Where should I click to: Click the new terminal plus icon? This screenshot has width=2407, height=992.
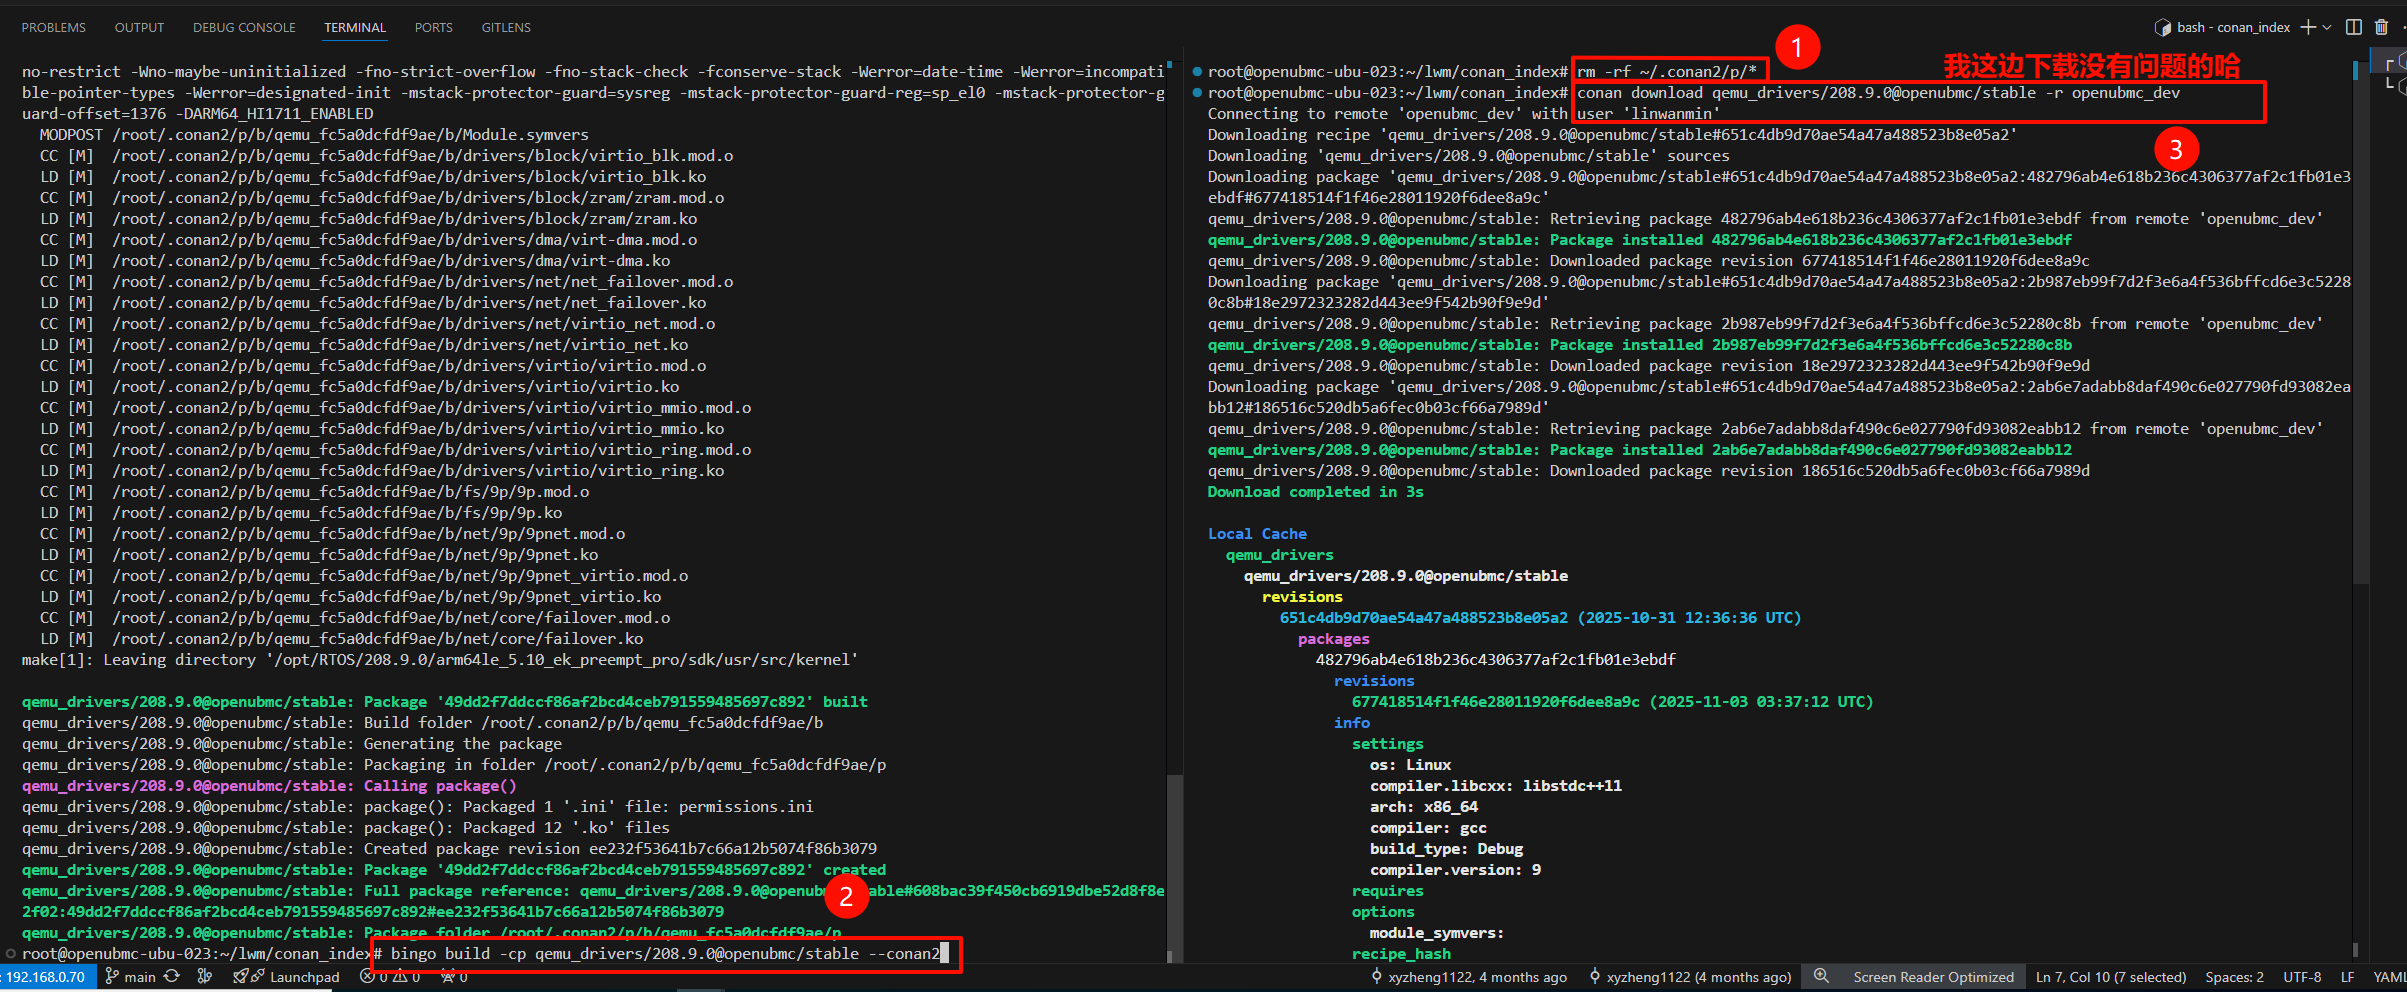tap(2308, 27)
